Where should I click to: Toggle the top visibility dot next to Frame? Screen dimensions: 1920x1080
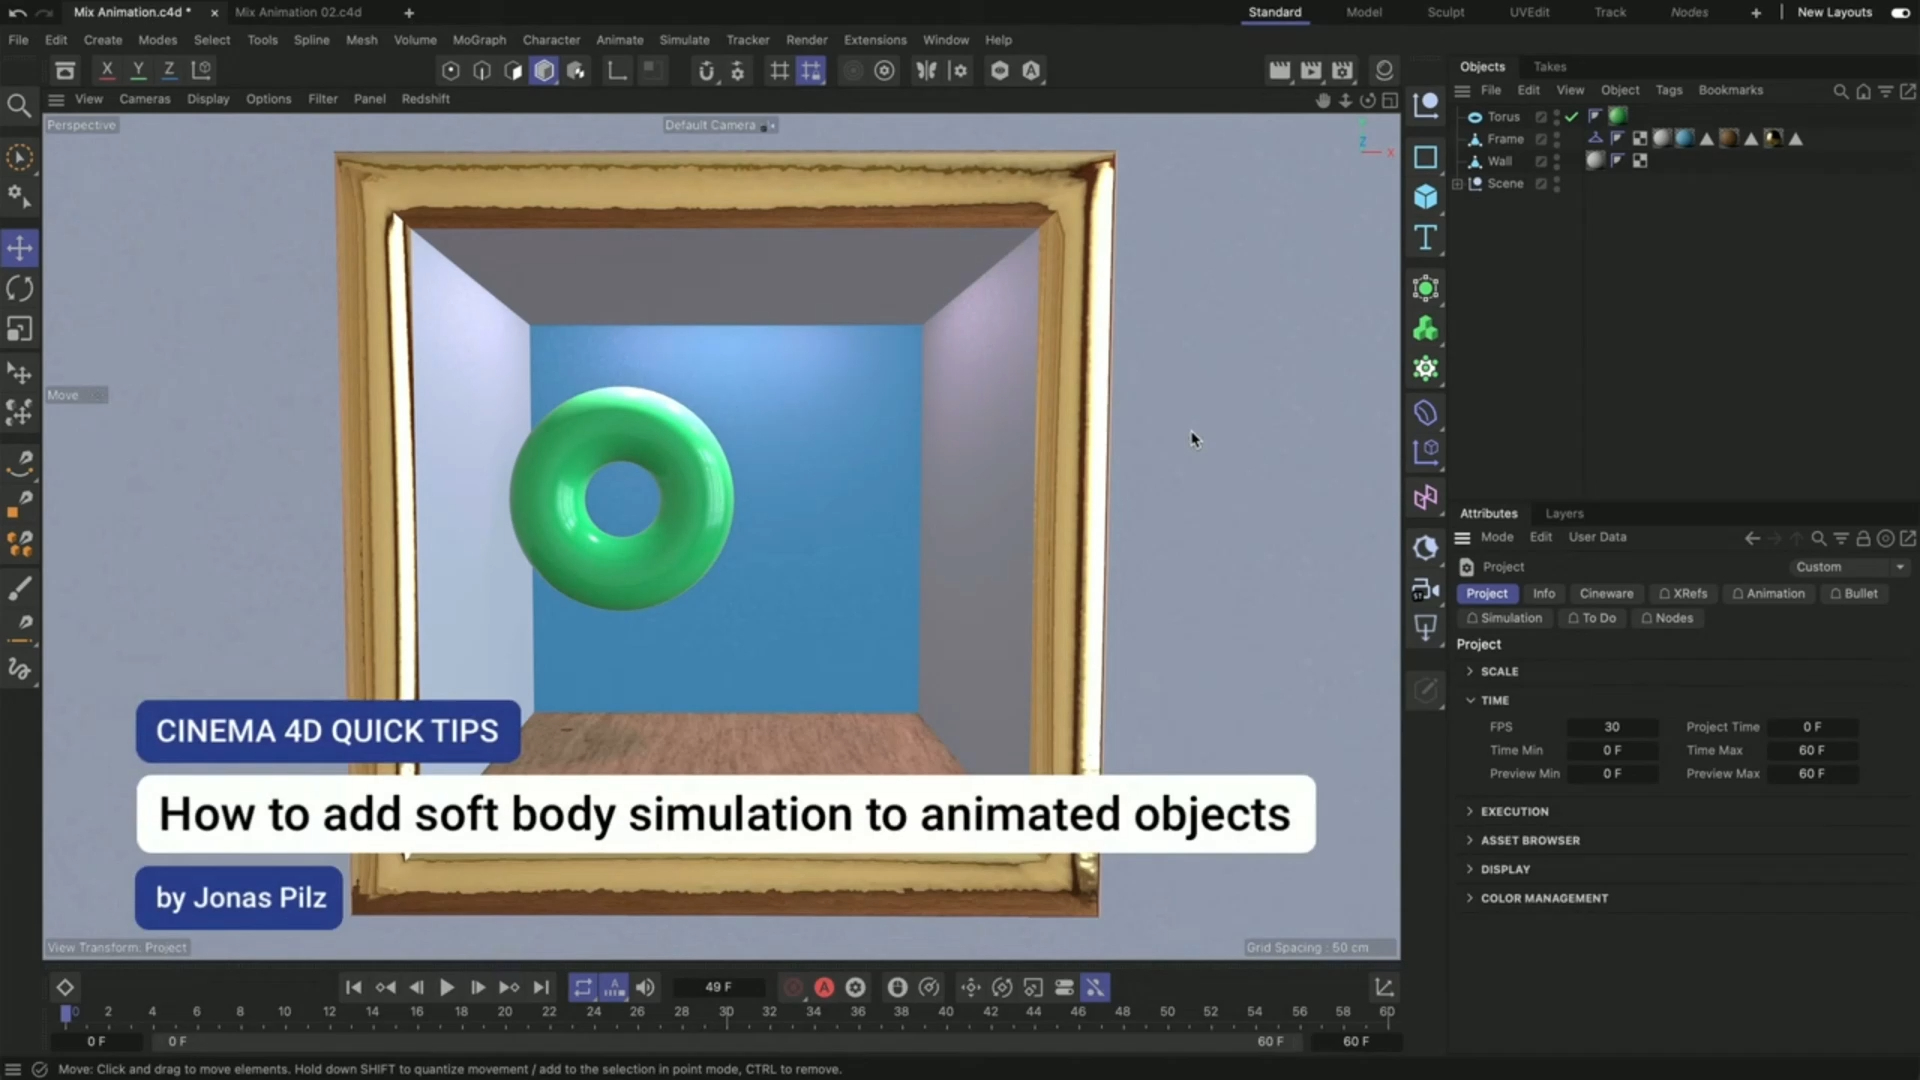pyautogui.click(x=1556, y=135)
